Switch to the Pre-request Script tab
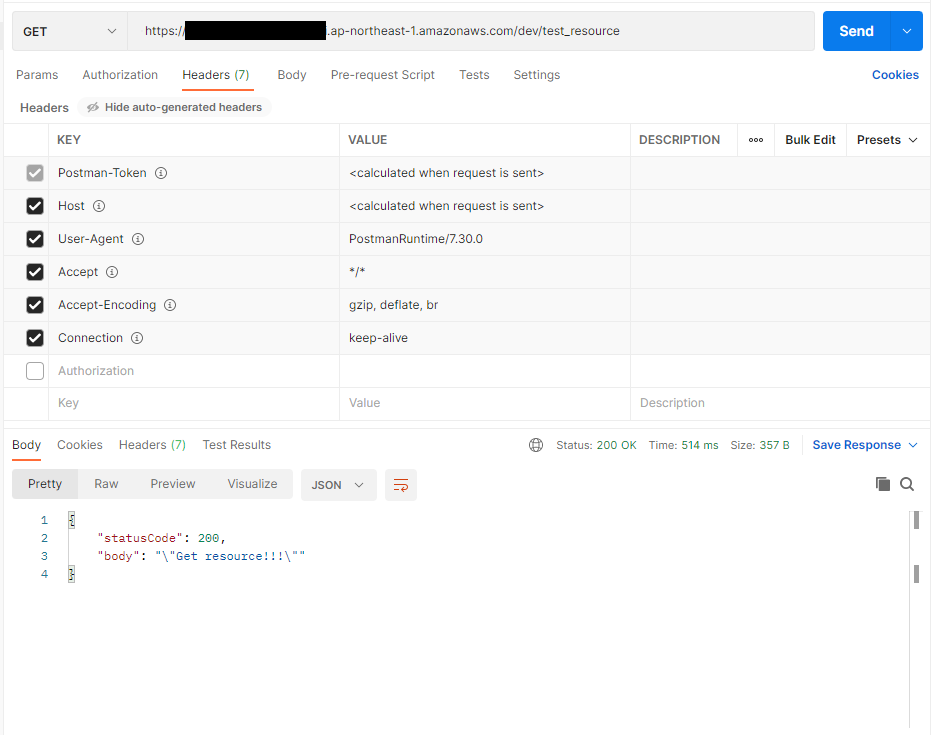933x735 pixels. click(382, 74)
